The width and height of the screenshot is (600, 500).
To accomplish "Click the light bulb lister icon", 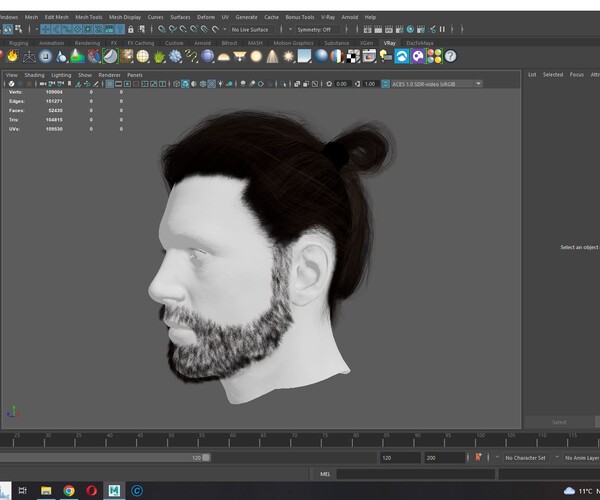I will [x=386, y=56].
